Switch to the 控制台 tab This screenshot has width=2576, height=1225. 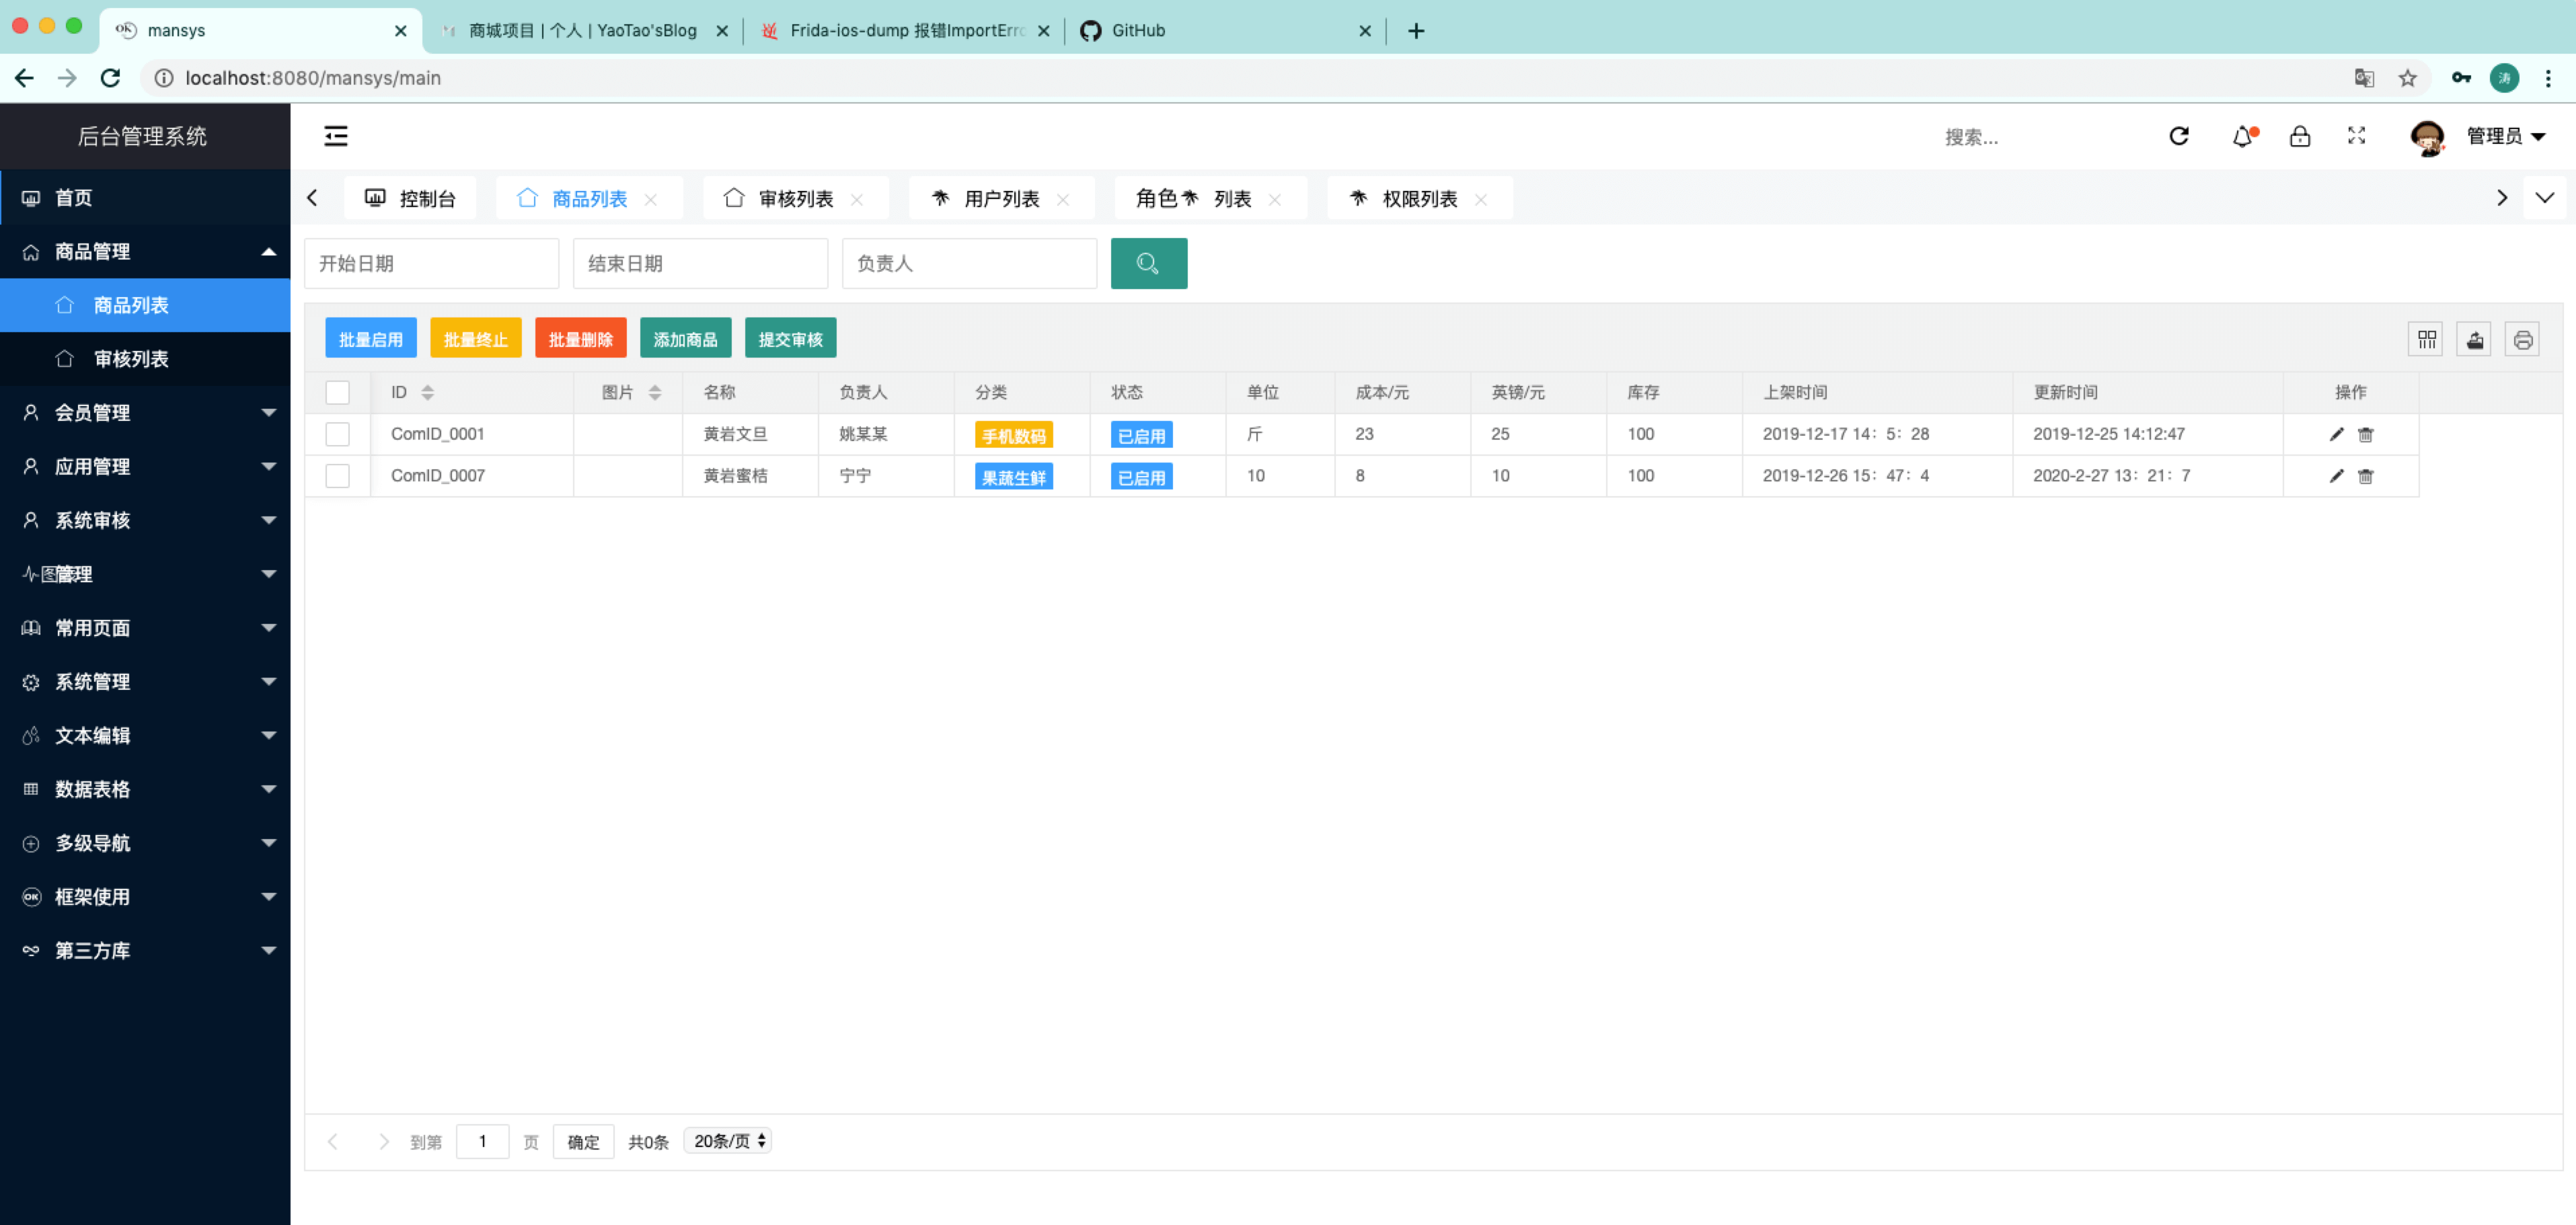pyautogui.click(x=410, y=198)
